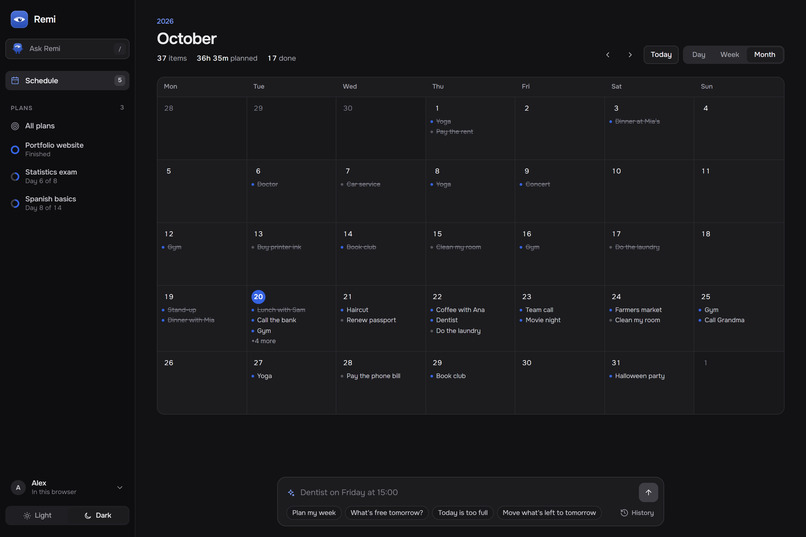Image resolution: width=806 pixels, height=537 pixels.
Task: Open completed Concert item on October 9
Action: (x=538, y=184)
